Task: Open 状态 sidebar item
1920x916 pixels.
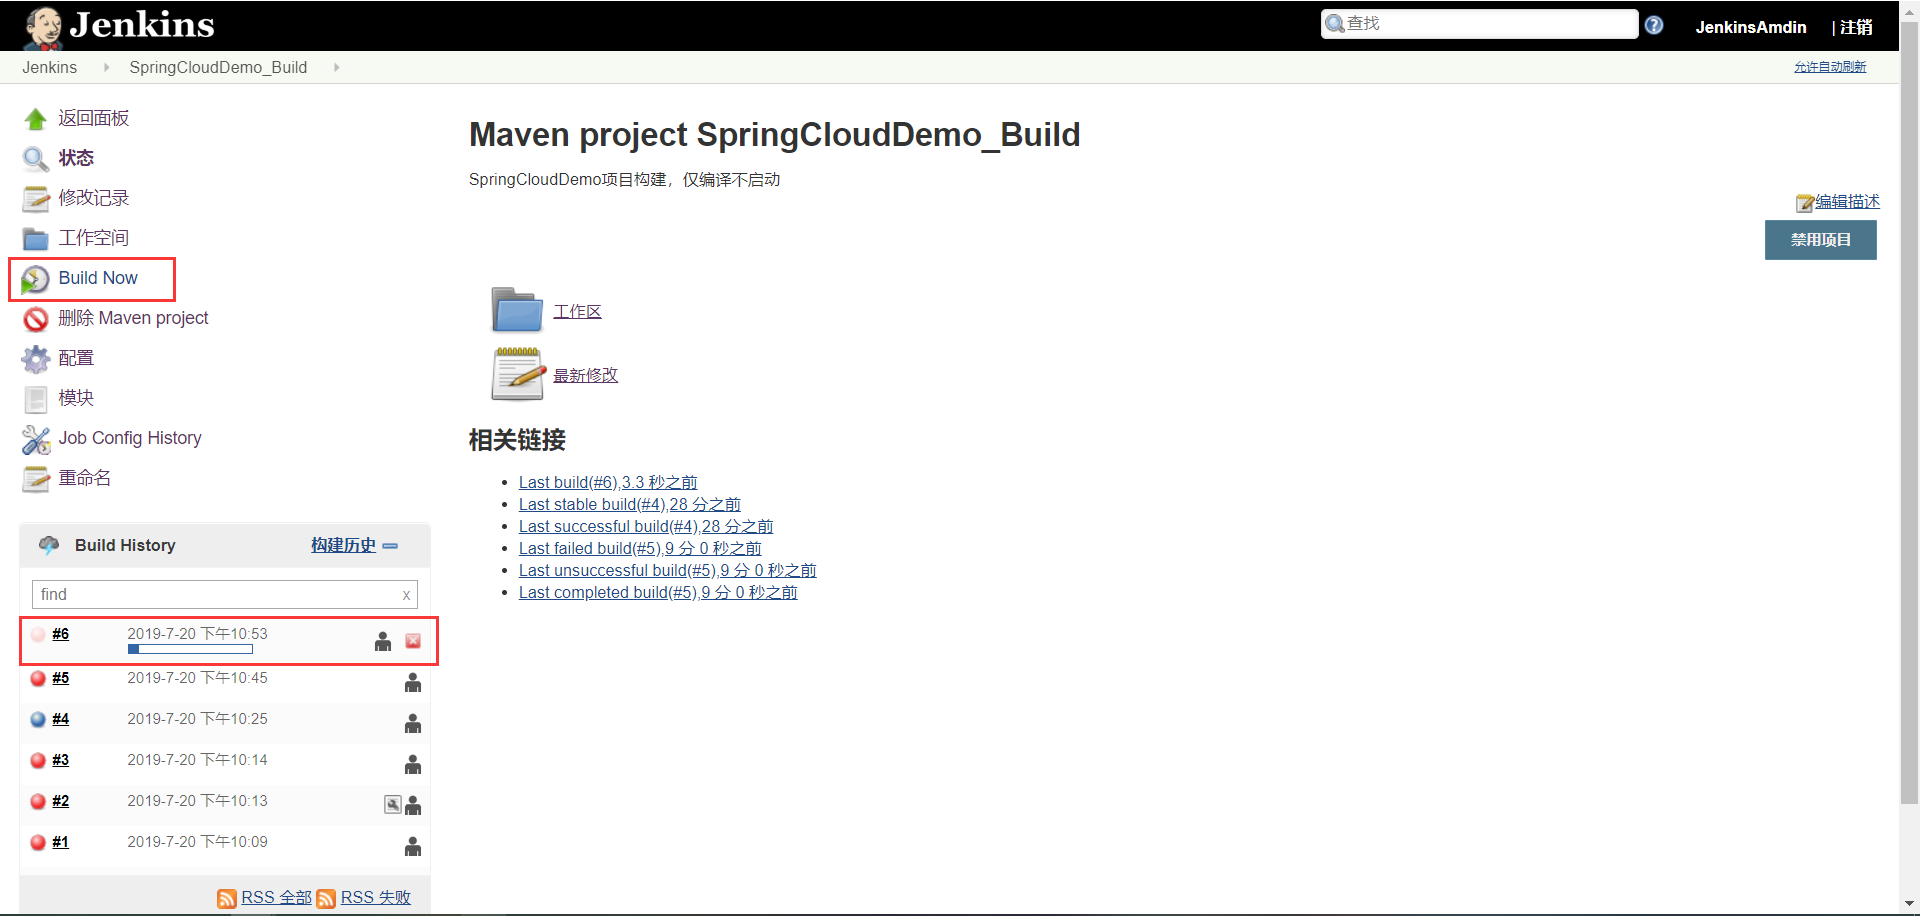Action: coord(76,158)
